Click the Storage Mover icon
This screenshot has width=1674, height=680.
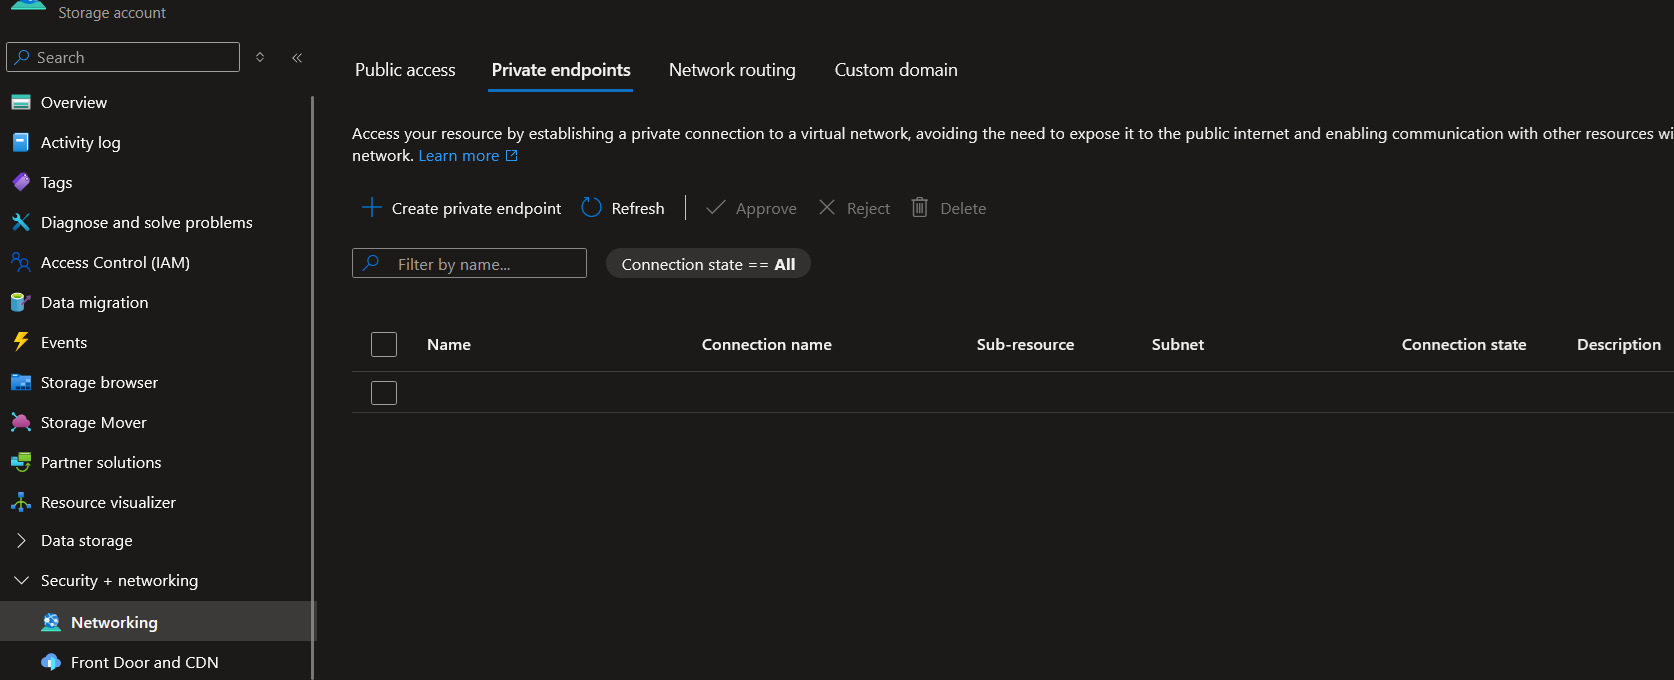[x=21, y=422]
